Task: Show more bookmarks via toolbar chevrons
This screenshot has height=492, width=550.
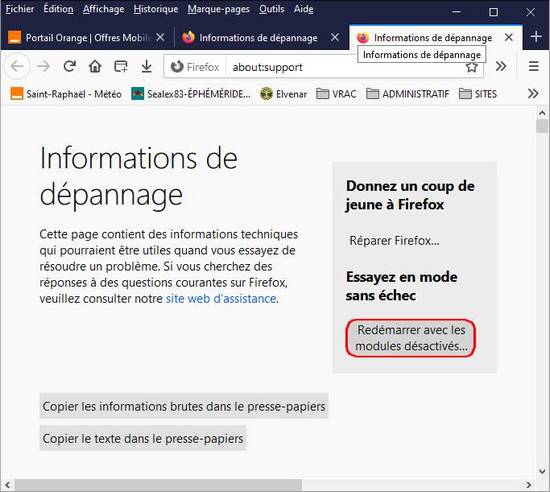Action: point(533,94)
